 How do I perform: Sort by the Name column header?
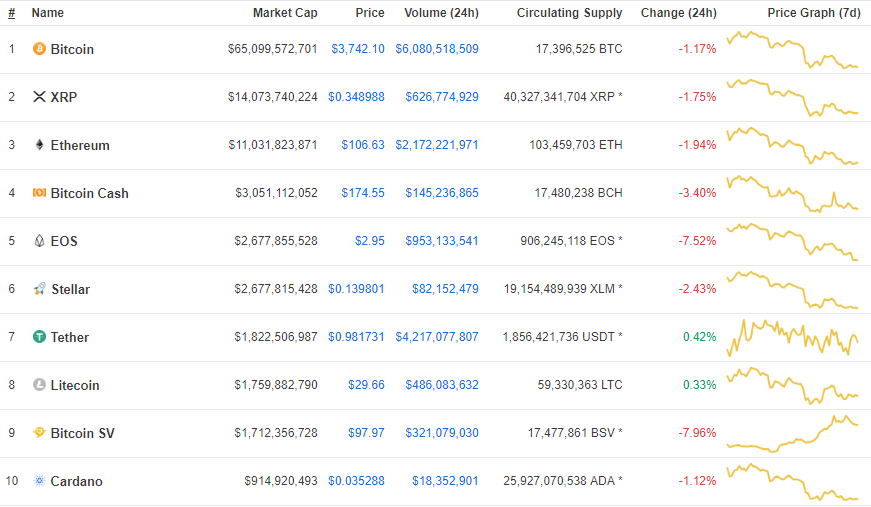click(47, 13)
